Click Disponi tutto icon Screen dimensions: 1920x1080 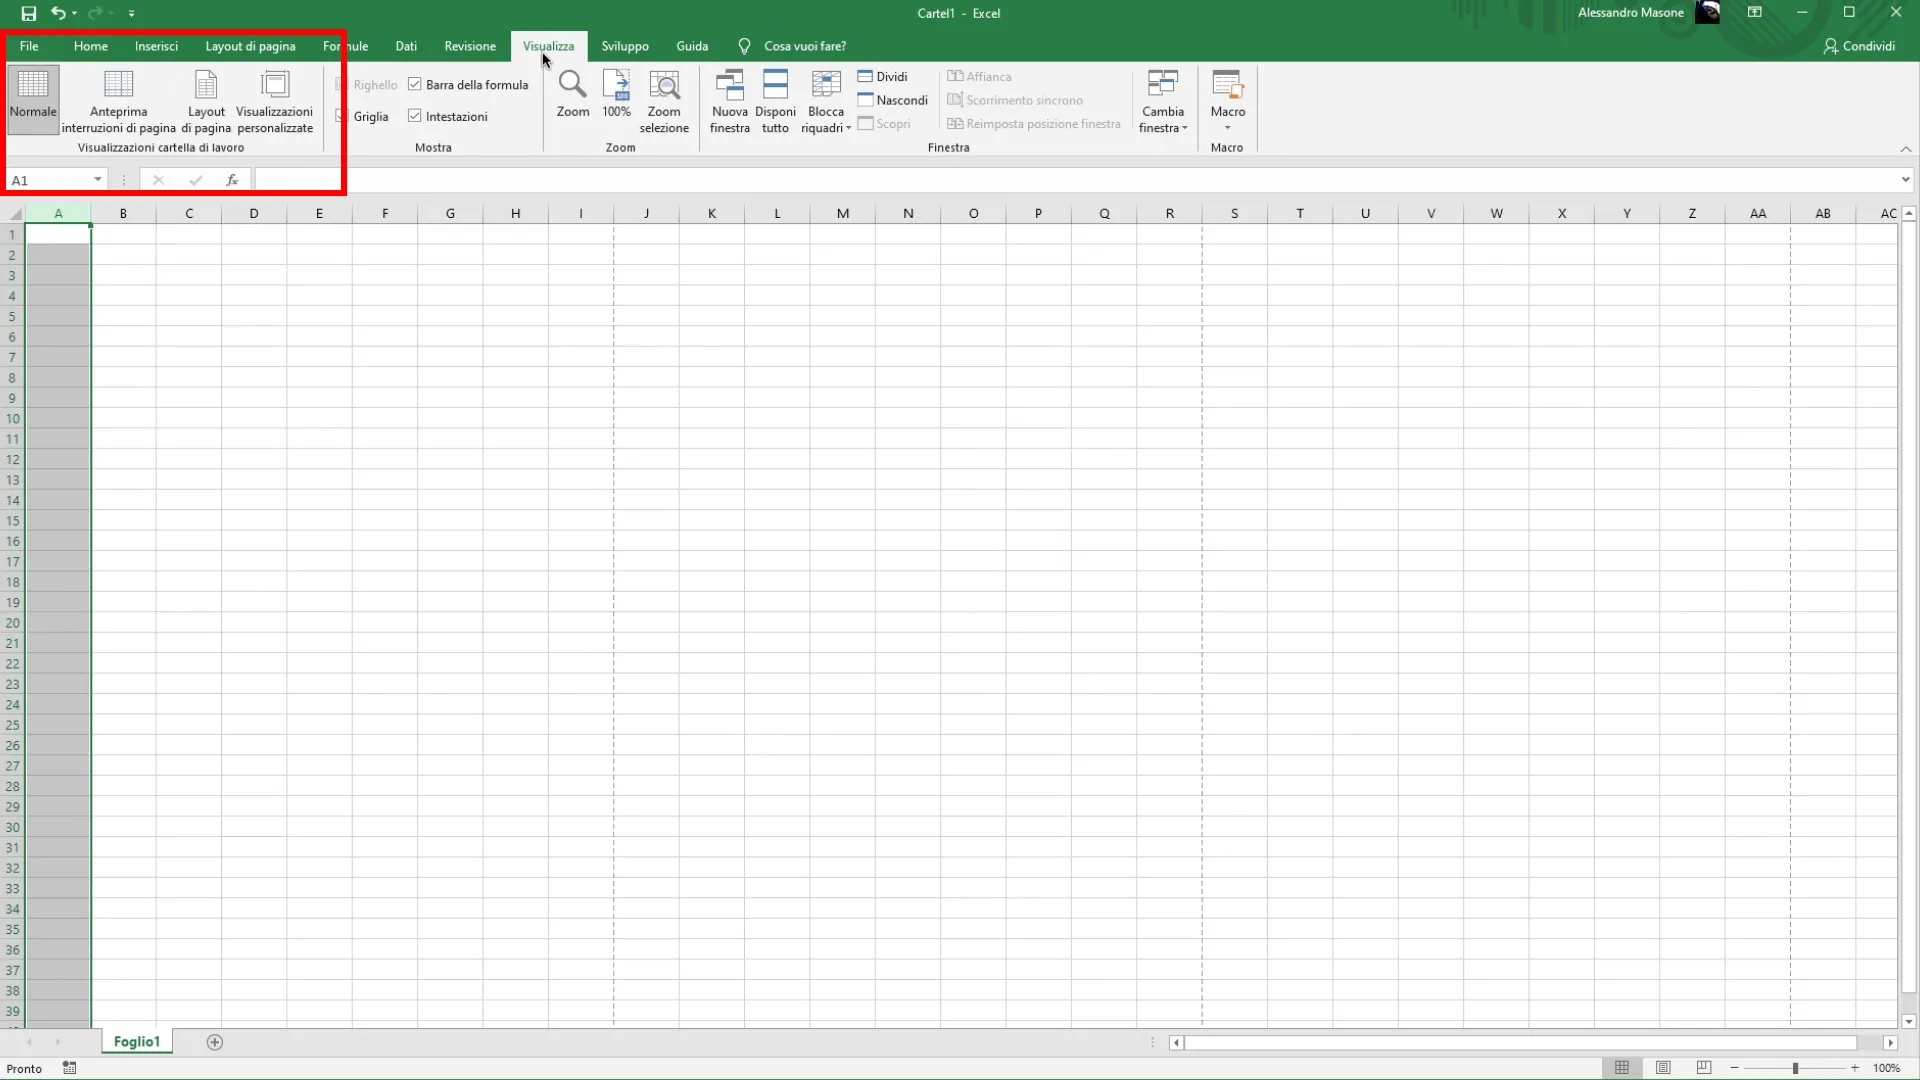tap(775, 86)
